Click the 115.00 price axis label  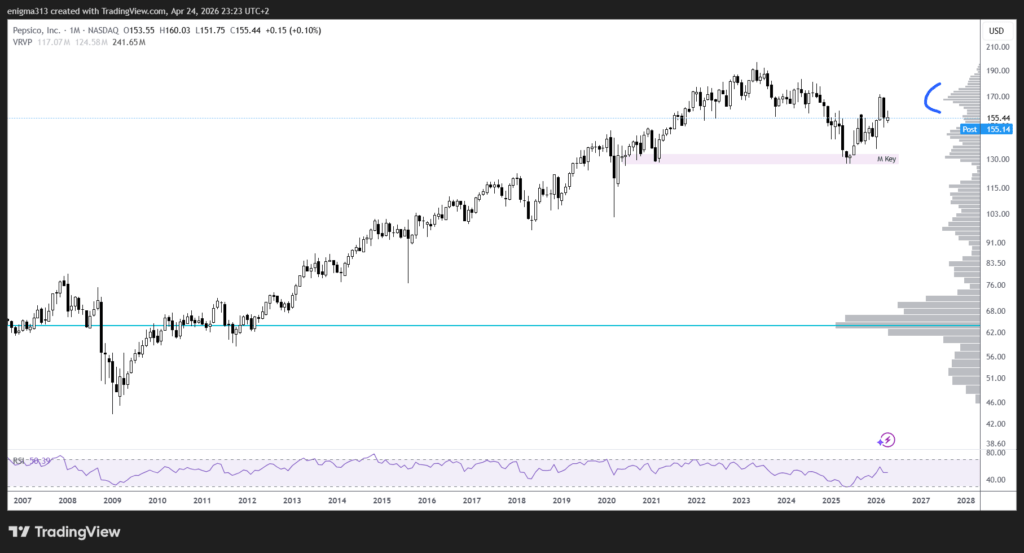click(998, 188)
